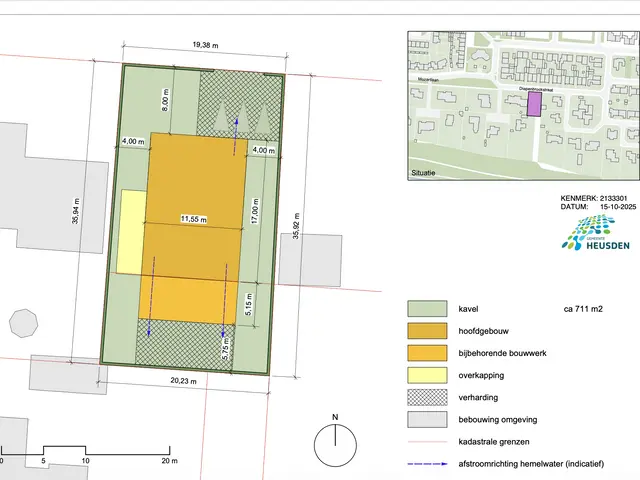Viewport: 640px width, 480px height.
Task: Click the bebouwing omgeving grey swatch
Action: point(427,419)
